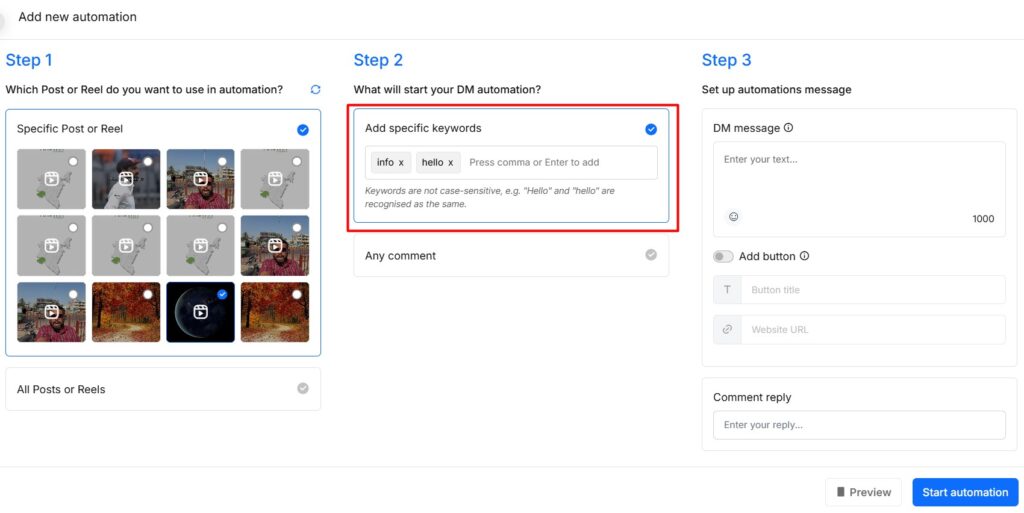Focus the Website URL field
Viewport: 1024px width, 513px height.
872,330
